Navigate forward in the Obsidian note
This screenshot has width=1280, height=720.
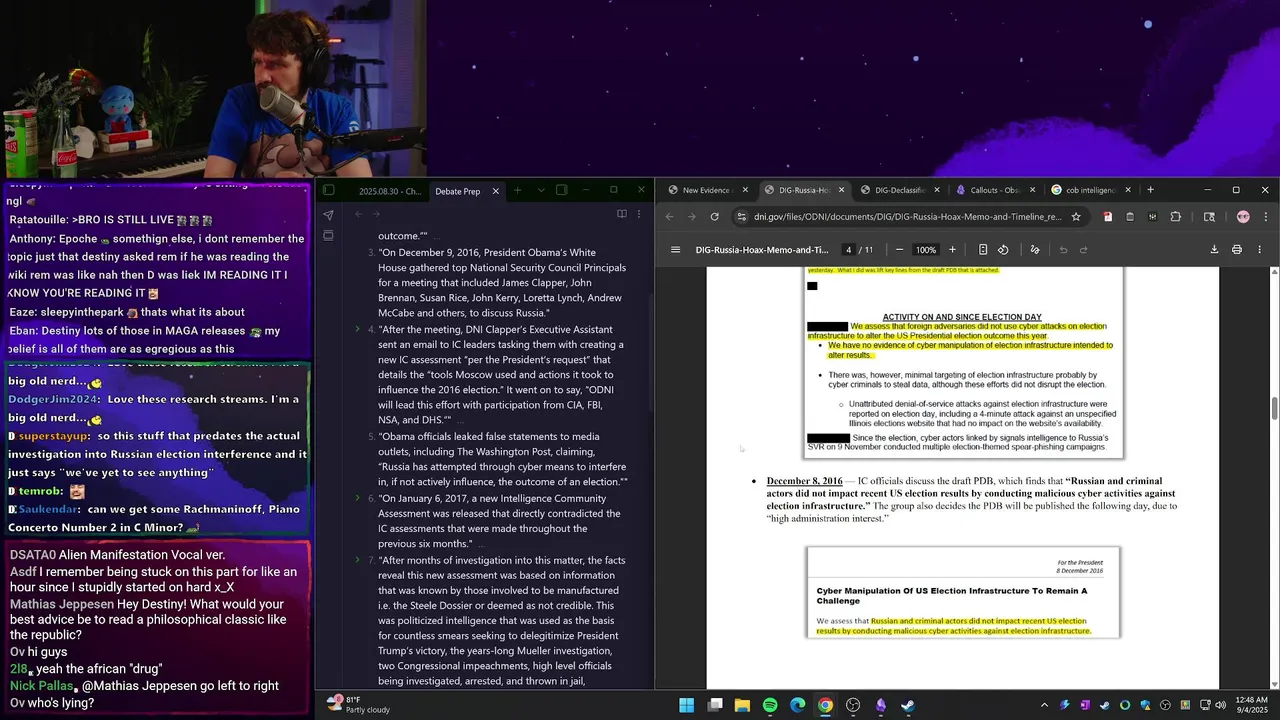377,214
